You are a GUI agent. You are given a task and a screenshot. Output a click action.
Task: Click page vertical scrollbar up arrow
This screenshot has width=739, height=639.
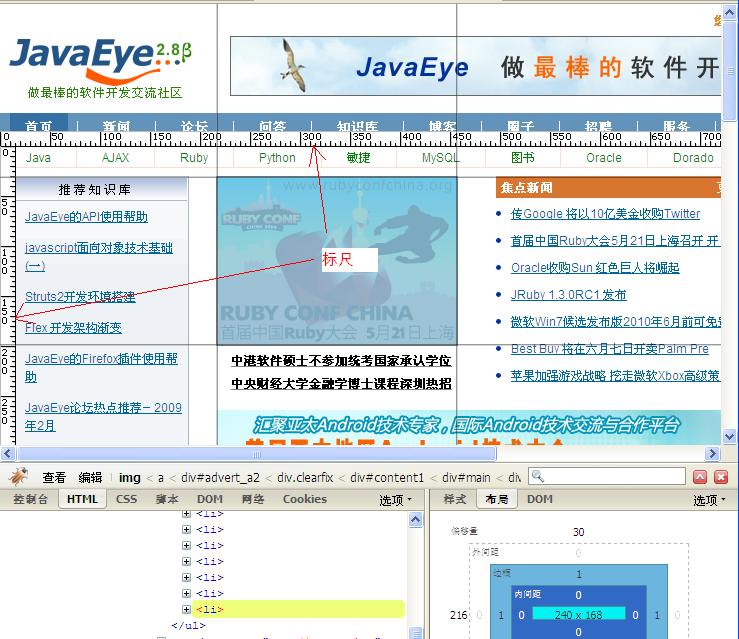(730, 13)
